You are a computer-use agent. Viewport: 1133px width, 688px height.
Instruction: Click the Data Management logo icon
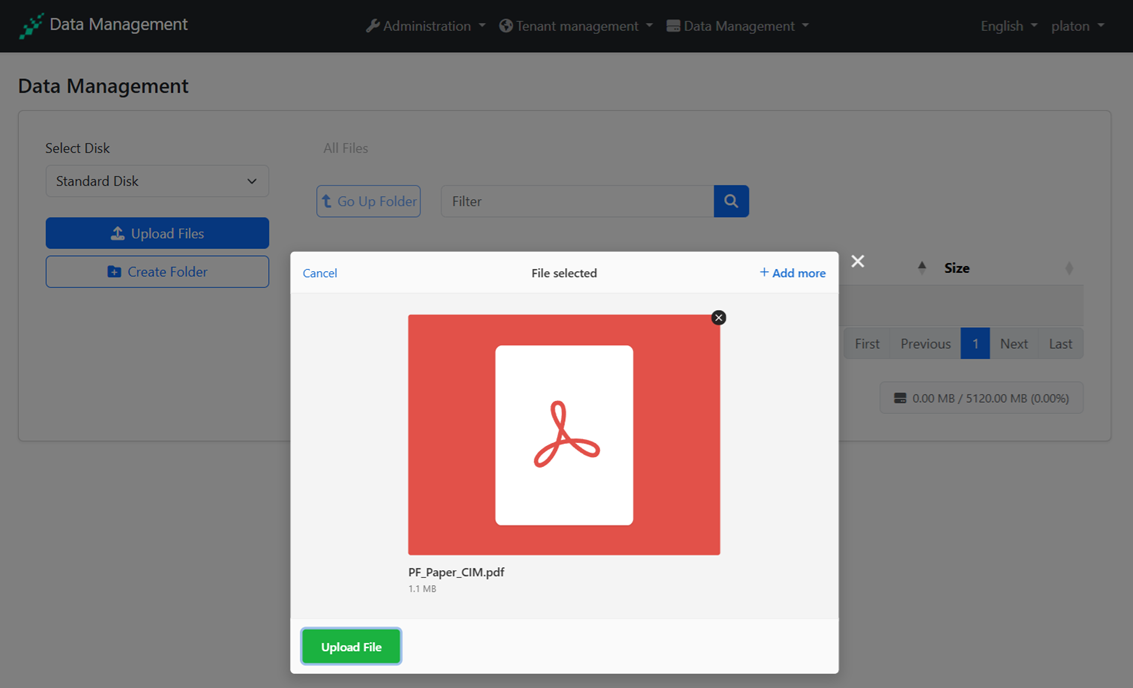[31, 26]
